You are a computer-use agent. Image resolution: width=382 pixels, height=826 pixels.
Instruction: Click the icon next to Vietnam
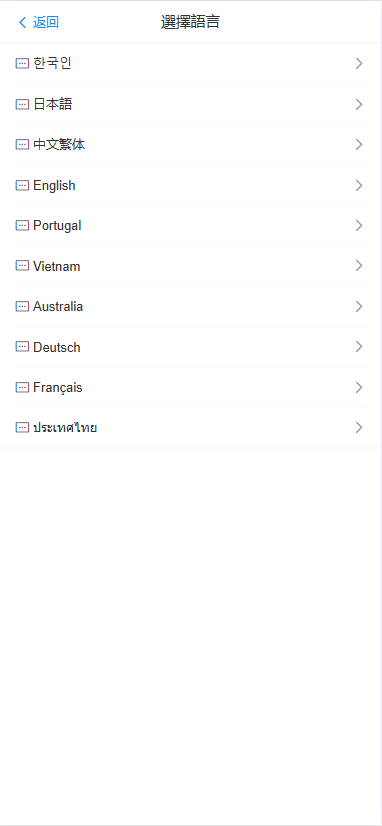pos(22,266)
